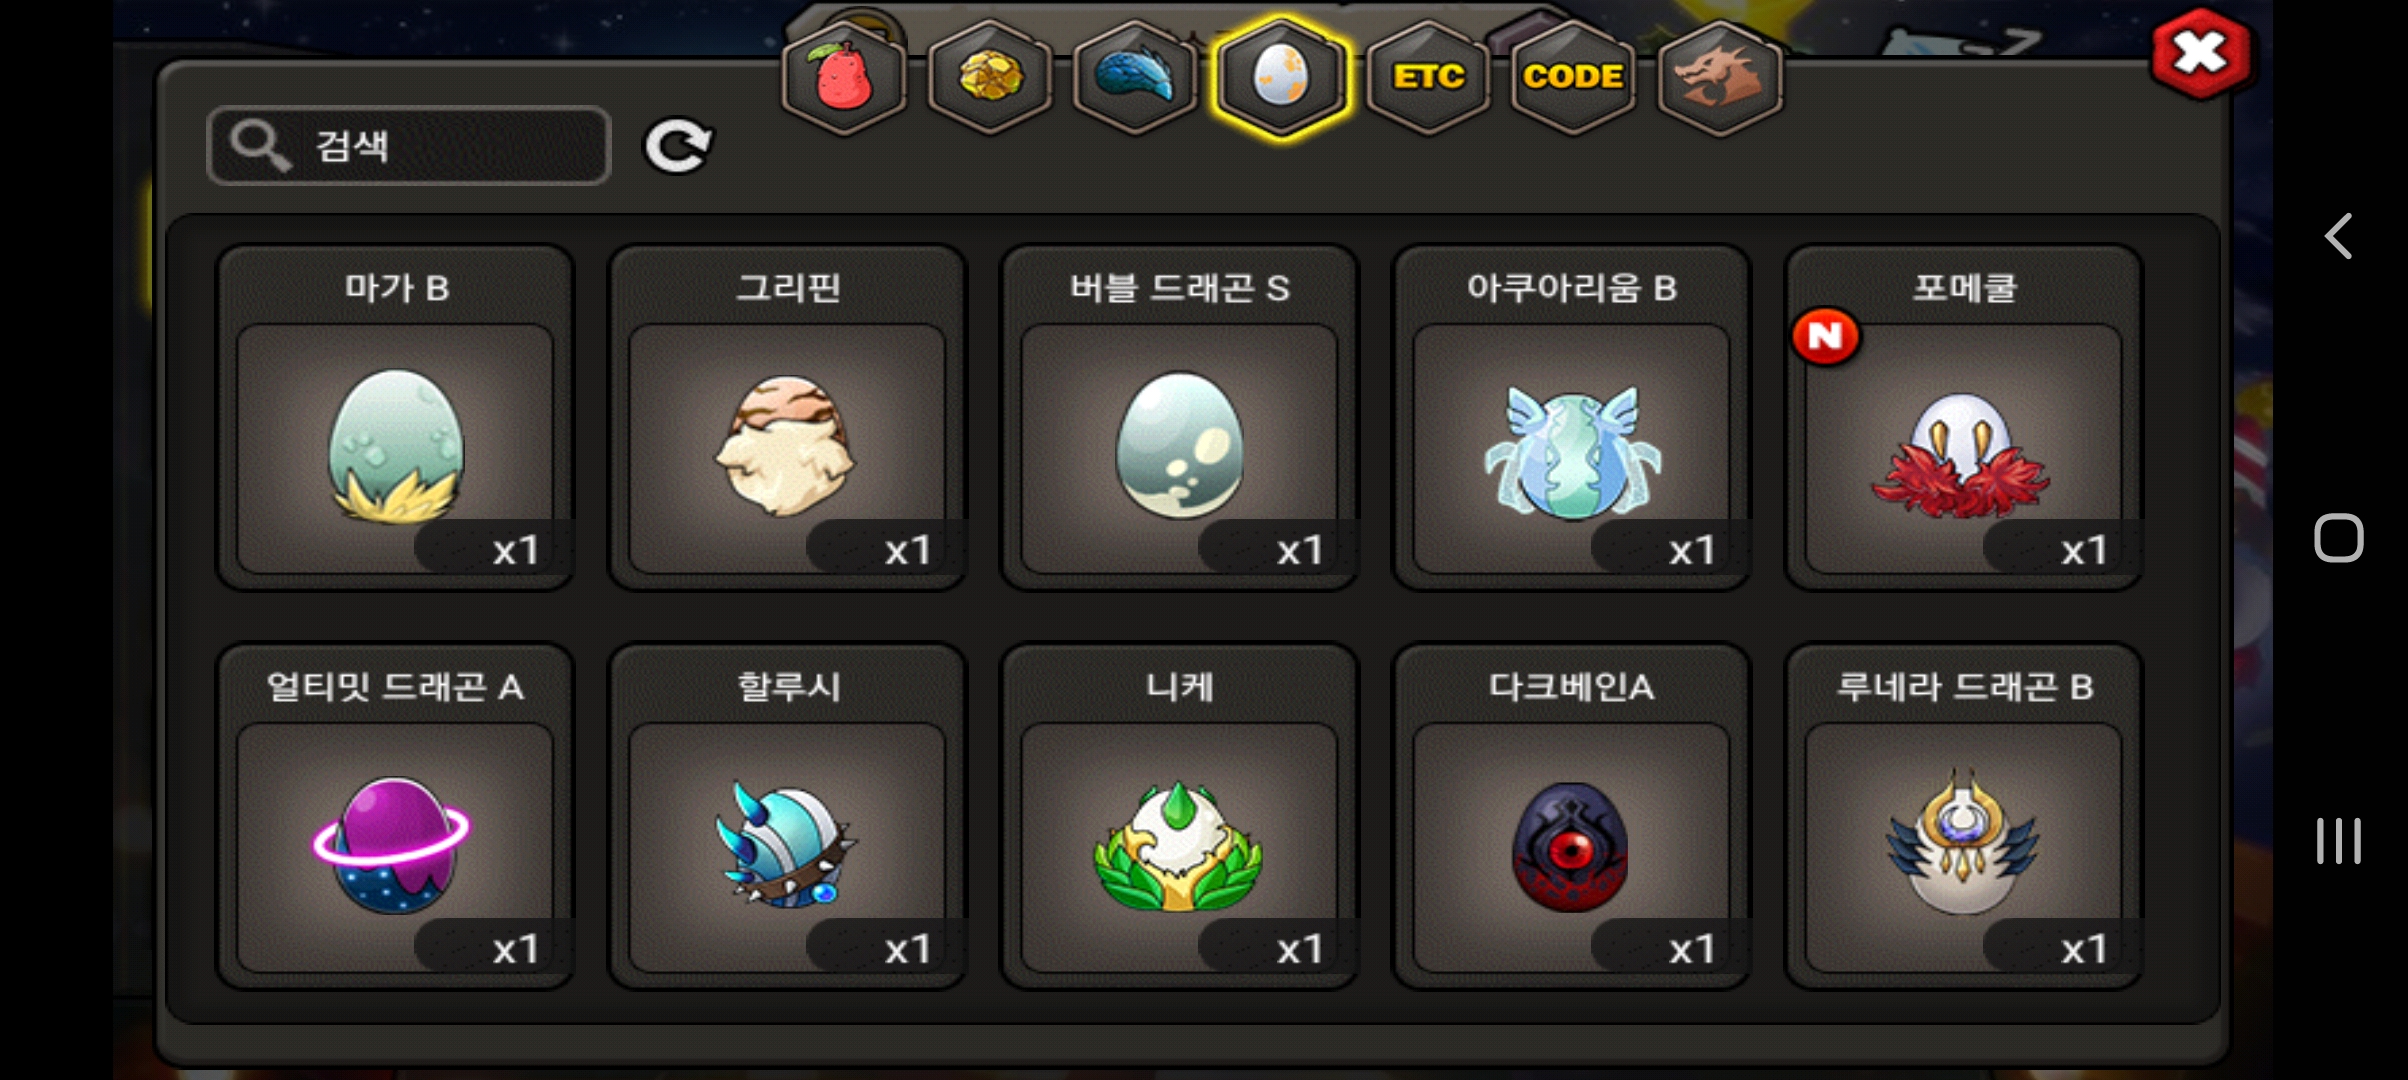
Task: Switch to the CODE tab
Action: (x=1573, y=78)
